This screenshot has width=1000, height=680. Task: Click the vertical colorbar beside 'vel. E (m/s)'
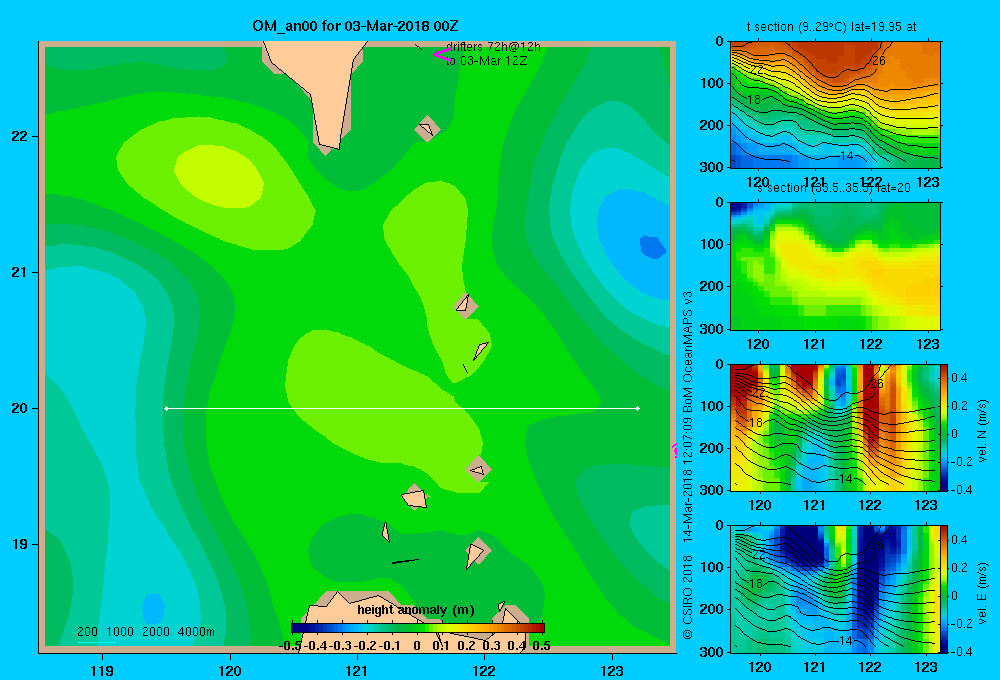coord(945,588)
